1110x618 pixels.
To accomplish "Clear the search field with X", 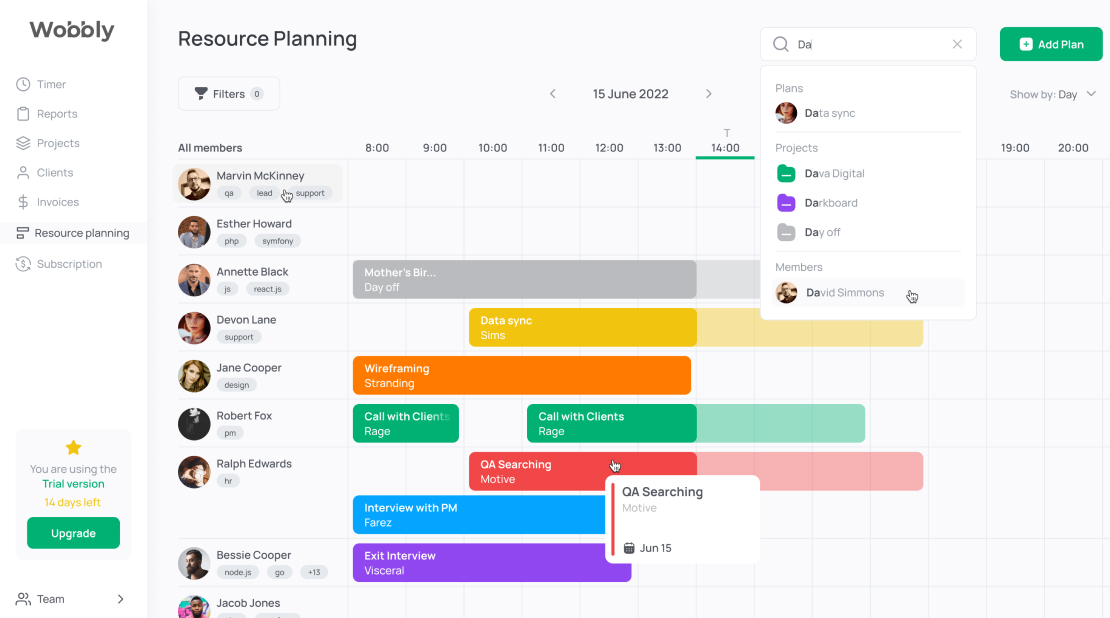I will (x=957, y=44).
